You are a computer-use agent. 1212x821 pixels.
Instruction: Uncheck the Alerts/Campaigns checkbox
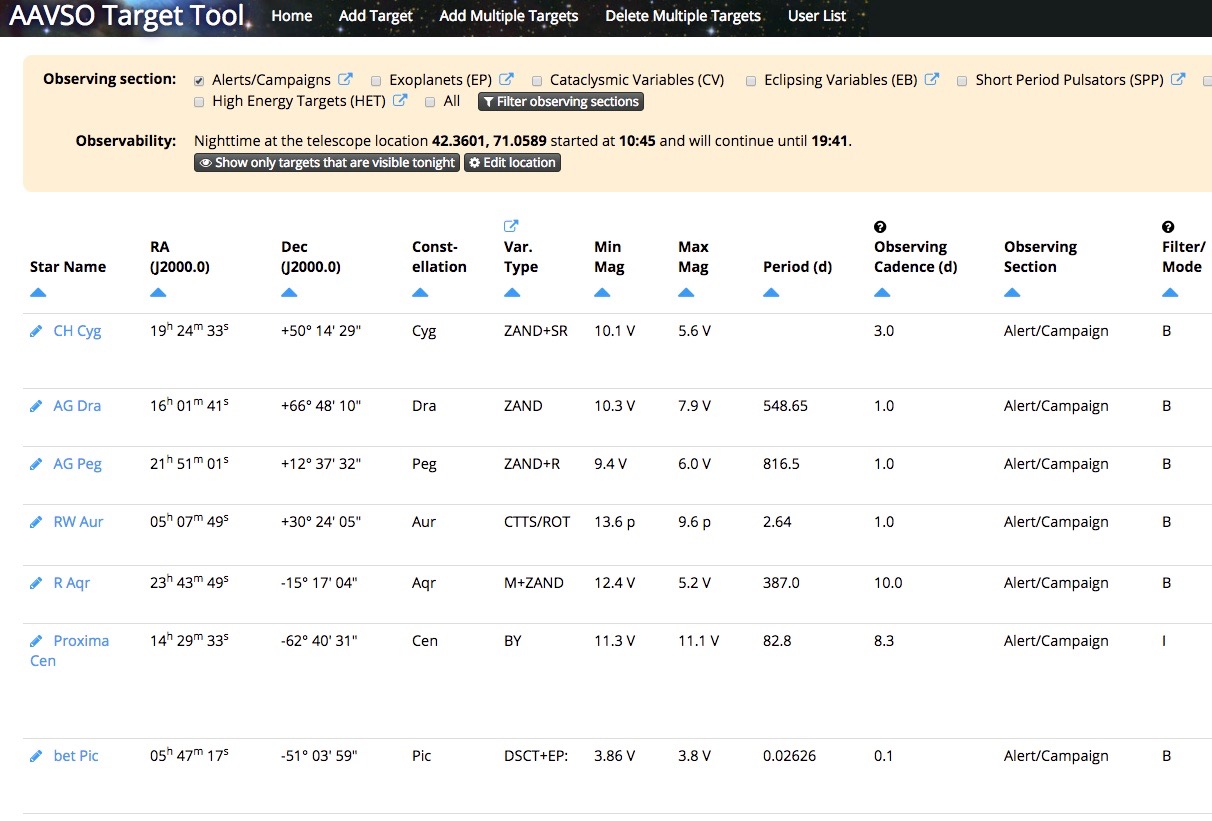click(x=200, y=80)
